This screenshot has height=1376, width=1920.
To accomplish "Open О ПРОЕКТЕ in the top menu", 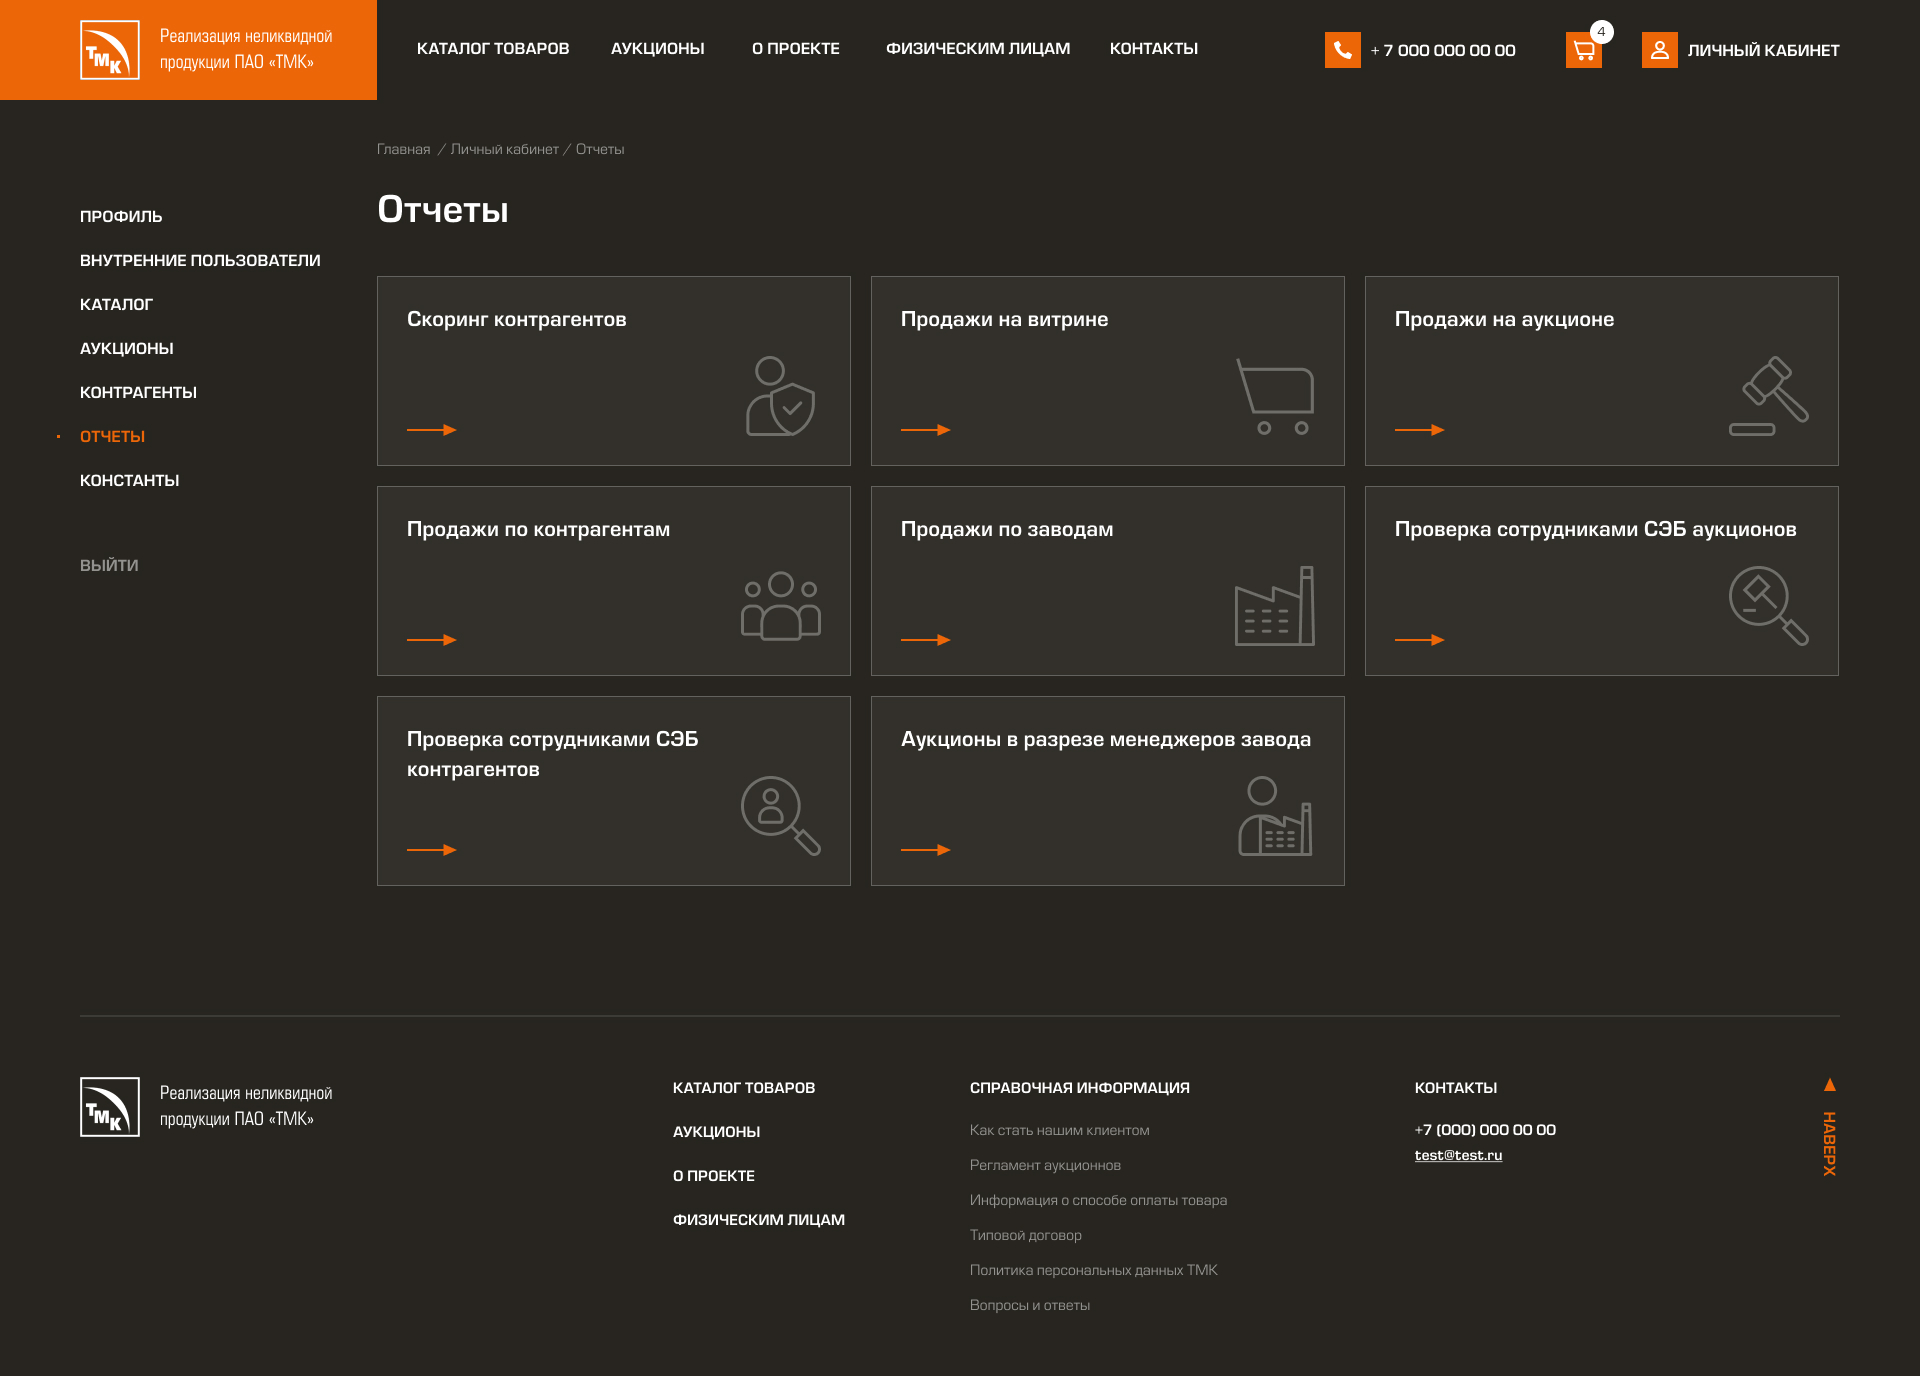I will pyautogui.click(x=796, y=49).
